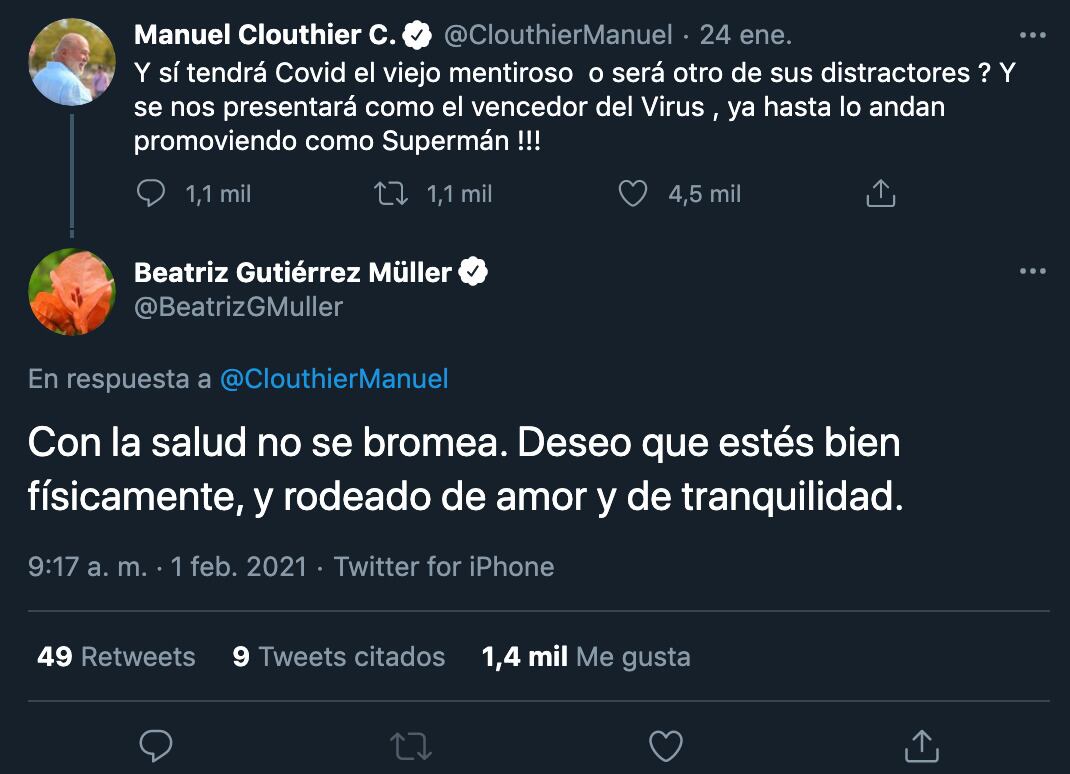Image resolution: width=1070 pixels, height=774 pixels.
Task: Like Beatriz Gutiérrez Müller's reply
Action: tap(665, 745)
